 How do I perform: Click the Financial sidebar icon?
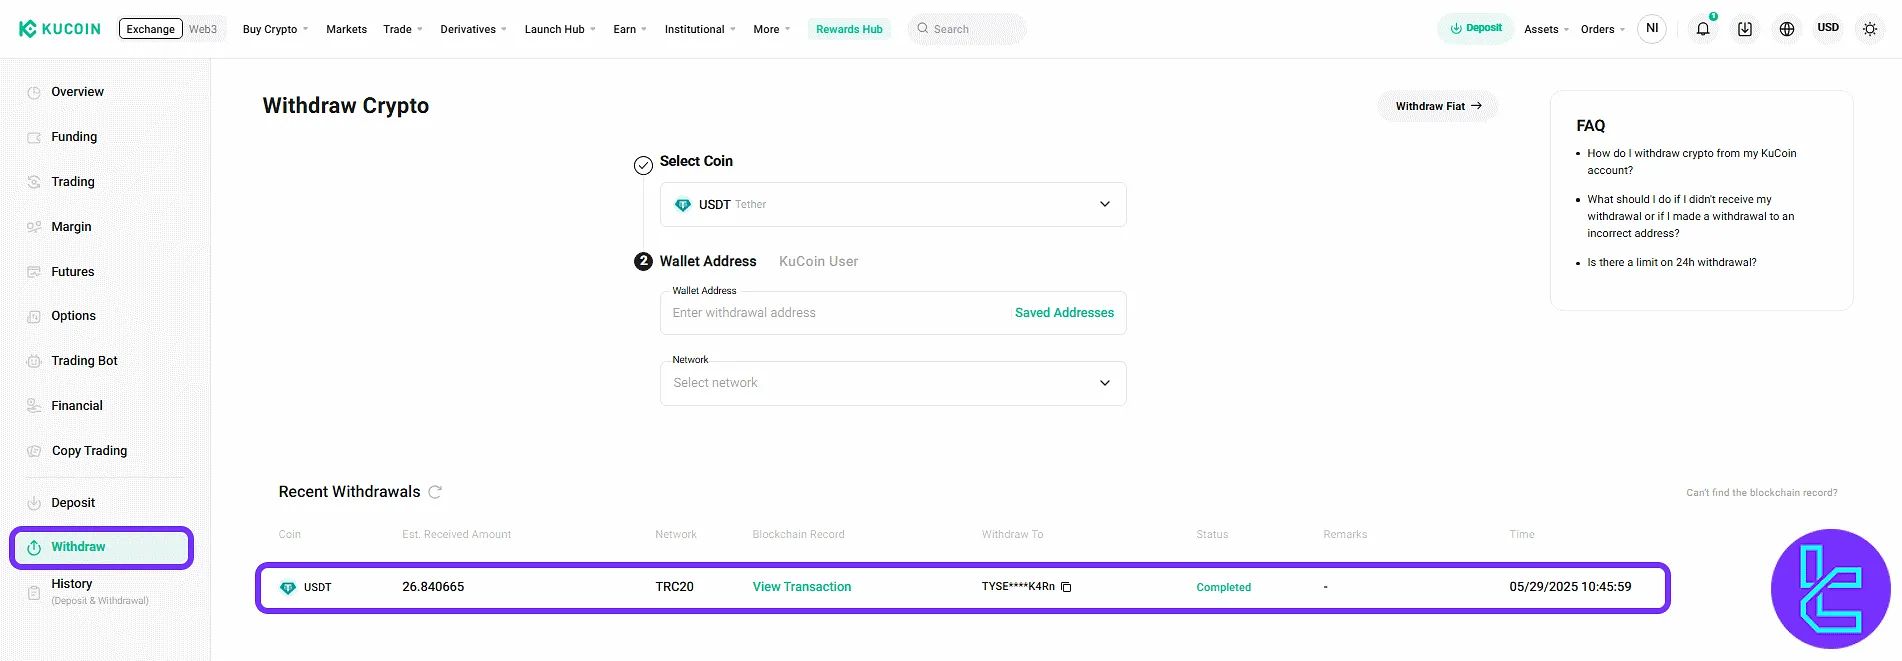pyautogui.click(x=34, y=406)
